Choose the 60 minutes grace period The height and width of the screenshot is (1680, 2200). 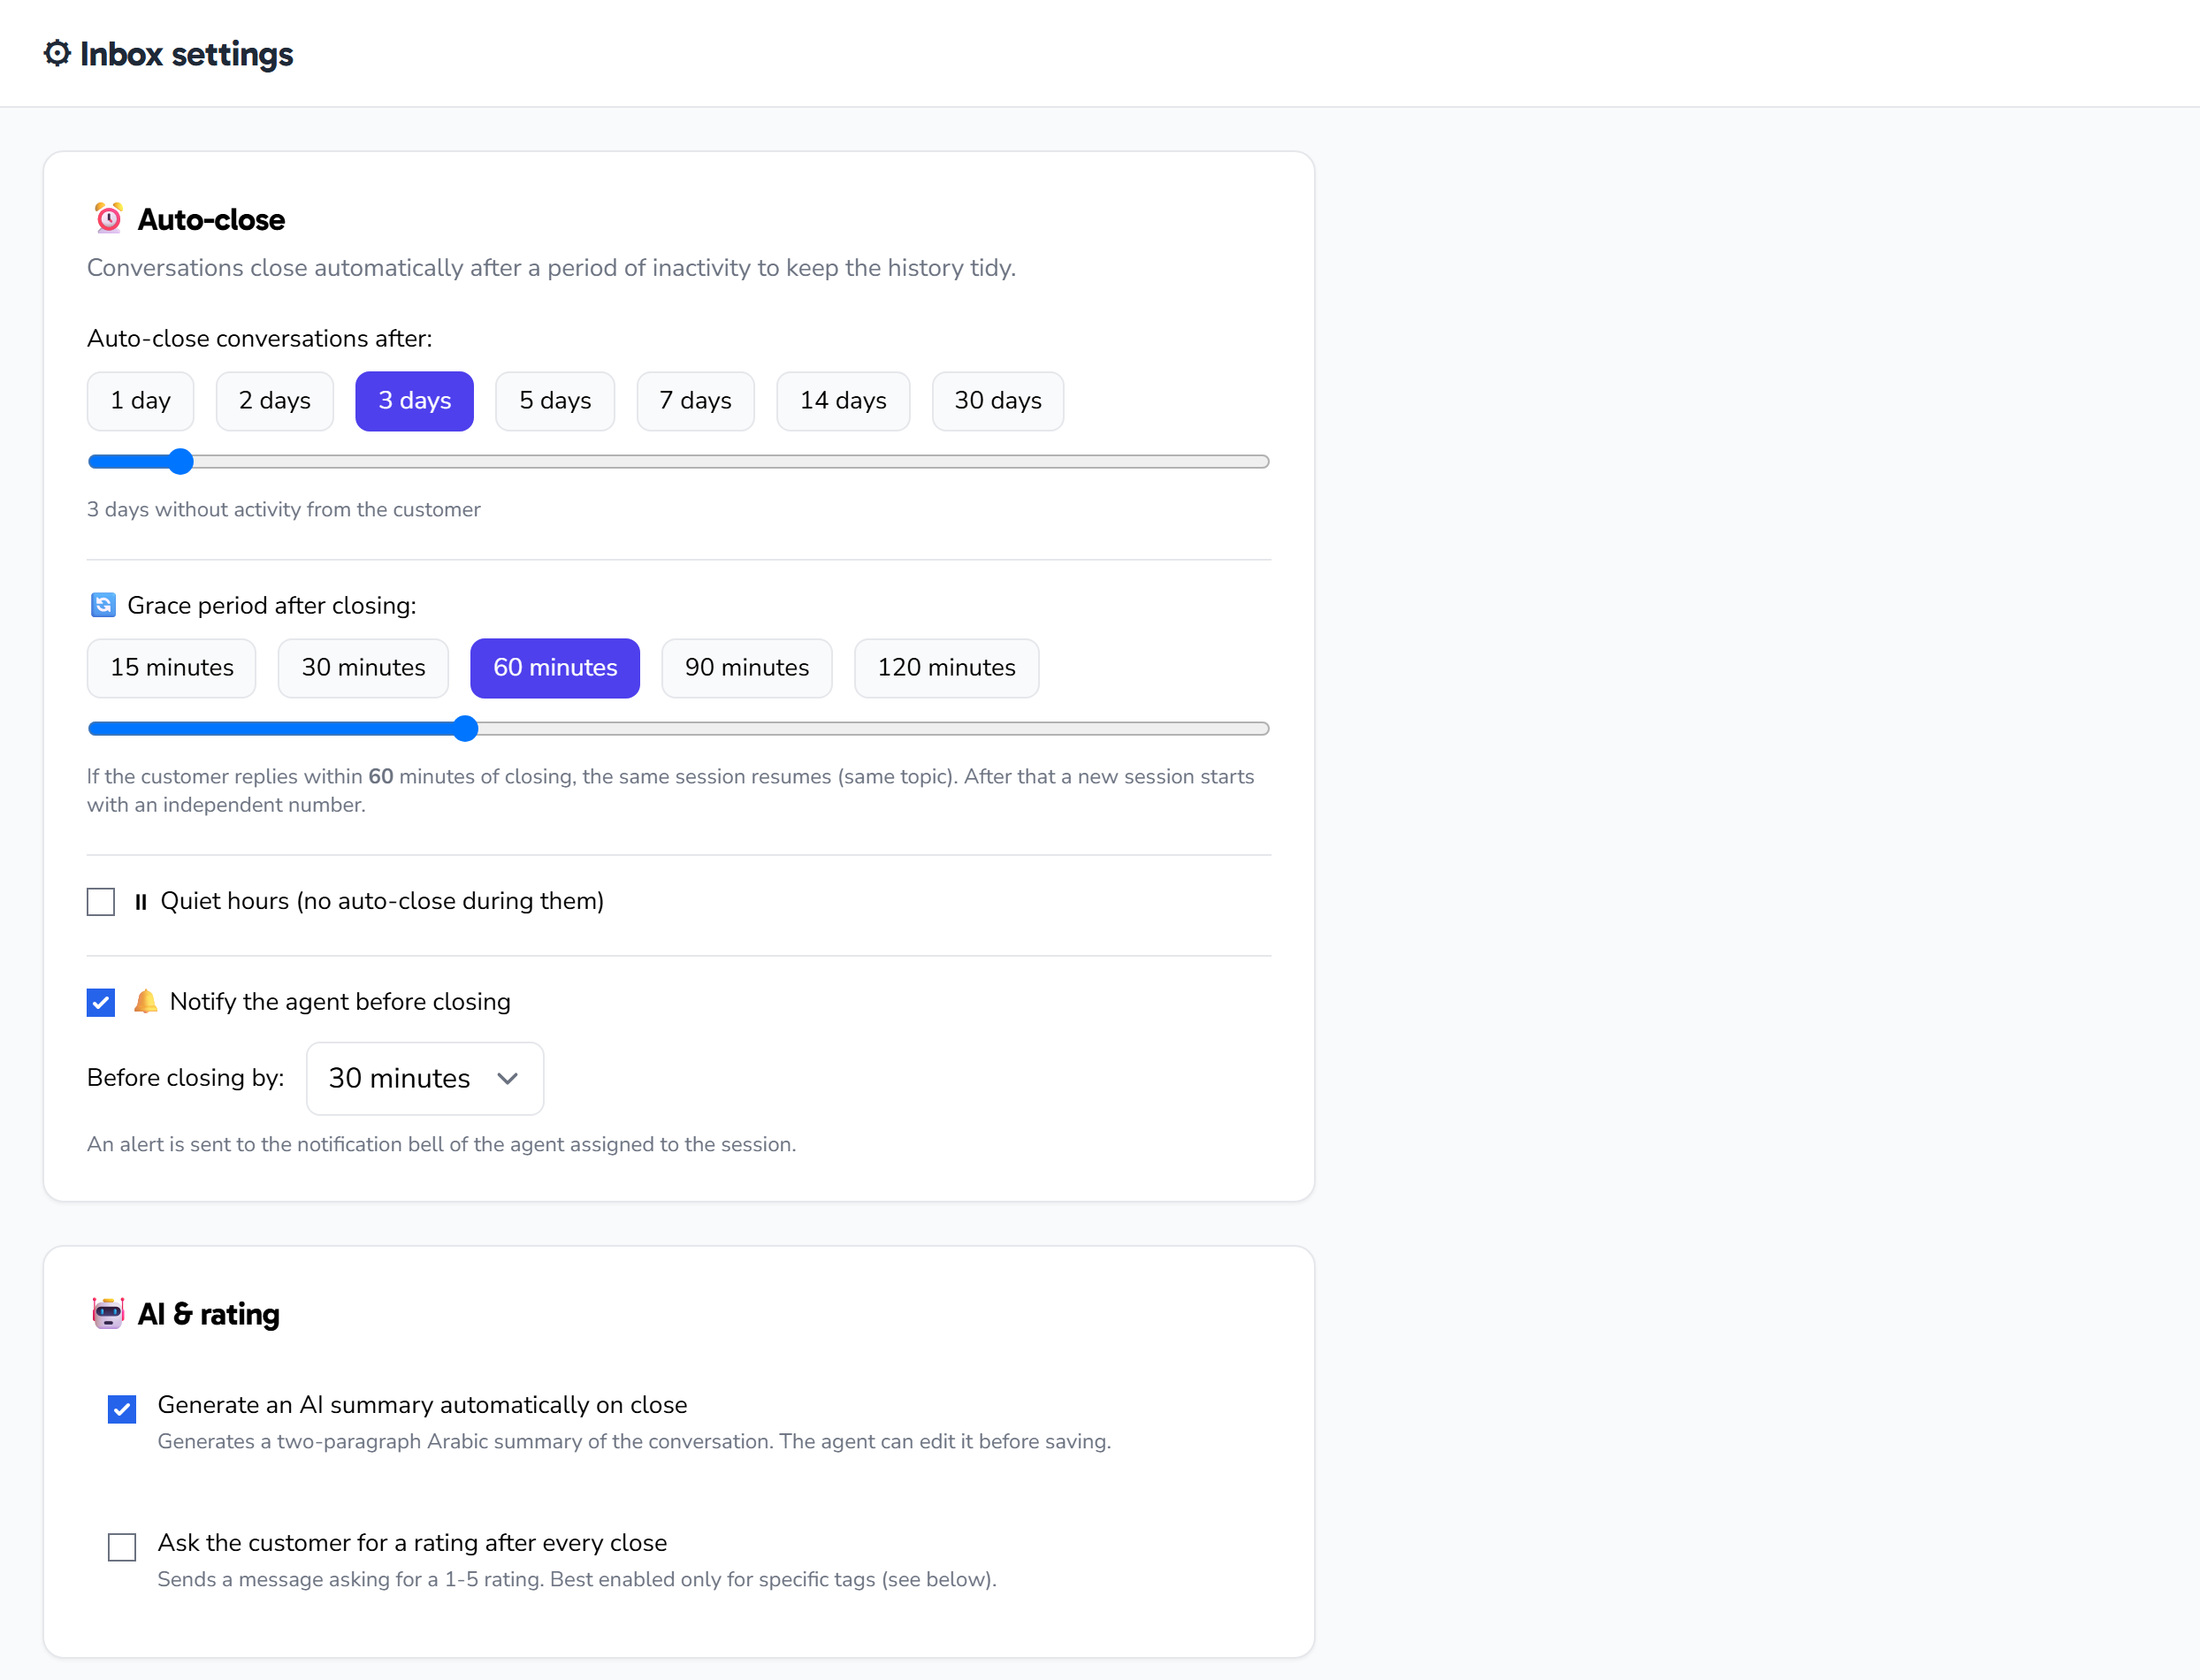click(555, 668)
